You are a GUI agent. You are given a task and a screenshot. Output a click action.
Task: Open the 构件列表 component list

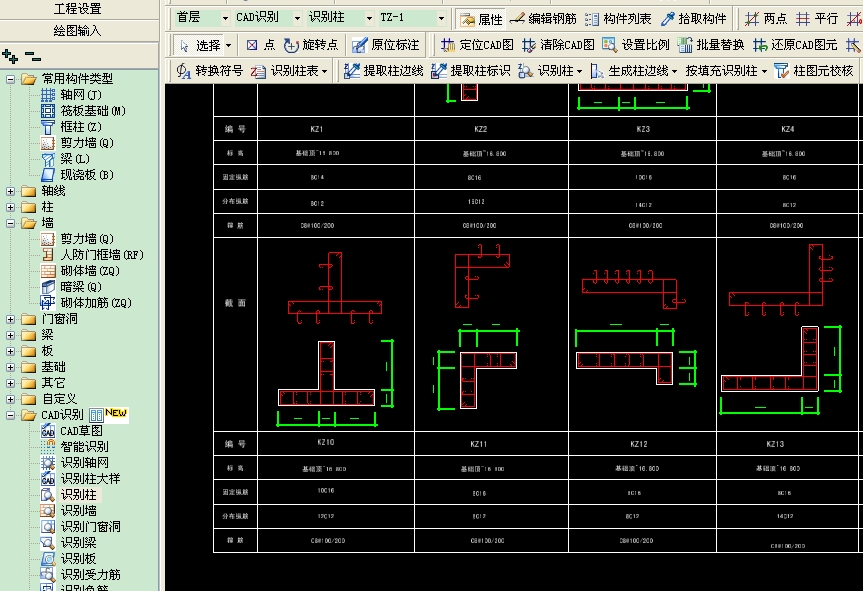tap(618, 19)
